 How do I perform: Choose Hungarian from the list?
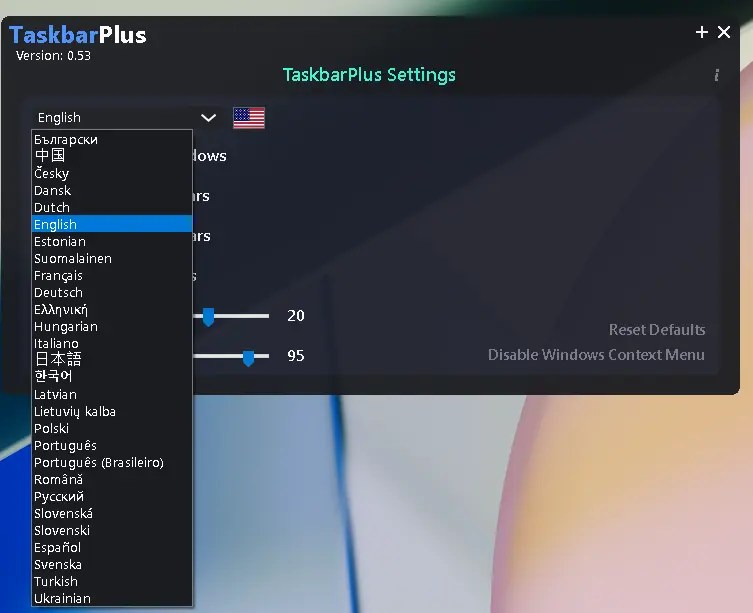click(x=112, y=326)
